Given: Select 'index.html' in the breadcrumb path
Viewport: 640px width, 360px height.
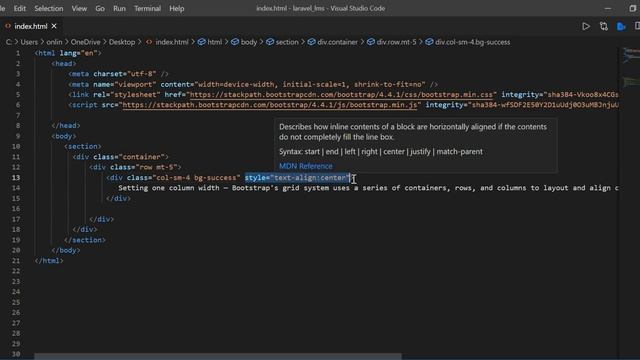Looking at the screenshot, I should (171, 42).
